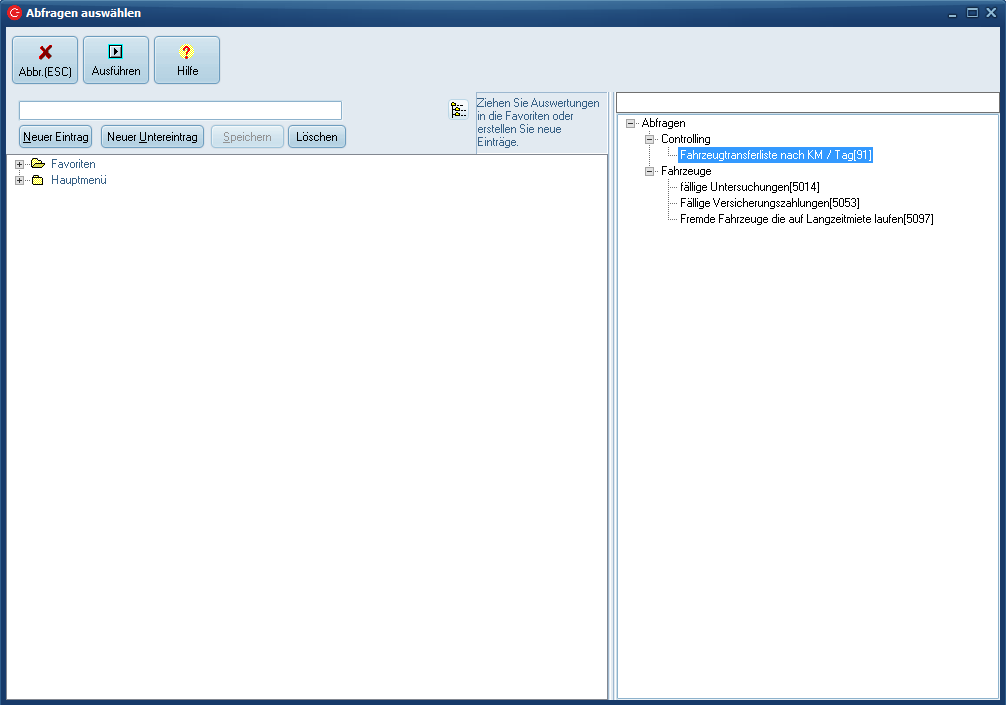Select Fahrzeugtransferliste nach KM / Tag[91]

[x=776, y=155]
